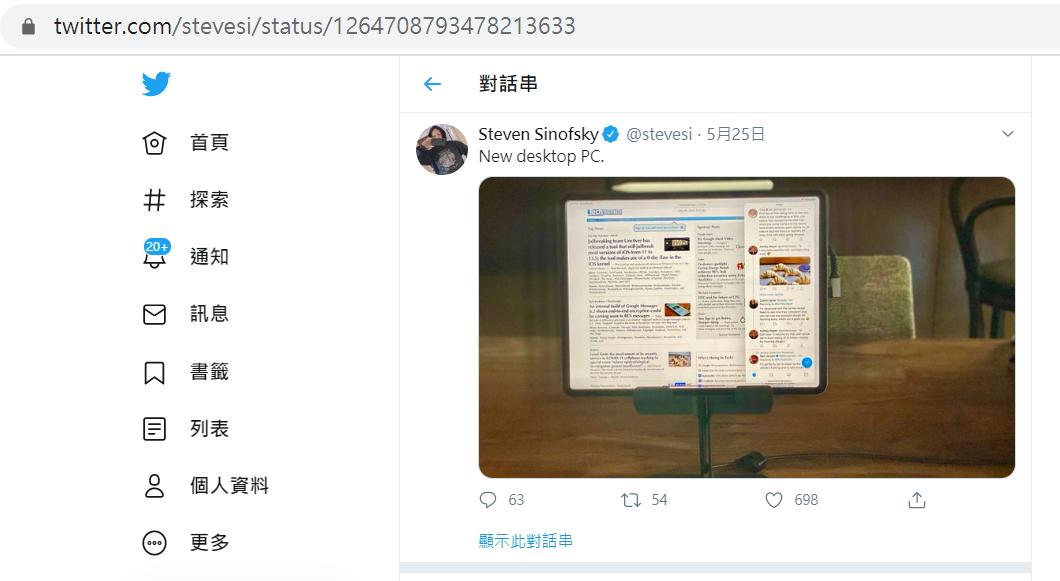Click Steven Sinofsky's profile avatar
The image size is (1060, 581).
(441, 149)
